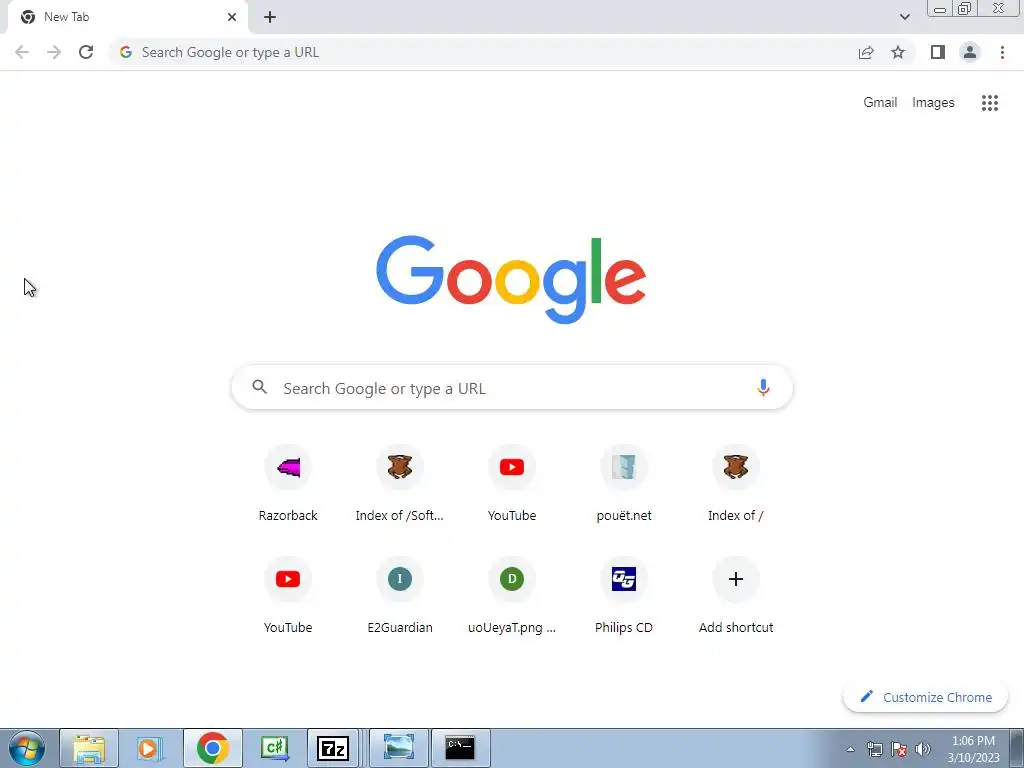This screenshot has width=1024, height=768.
Task: Click the Customize Chrome button
Action: coord(925,697)
